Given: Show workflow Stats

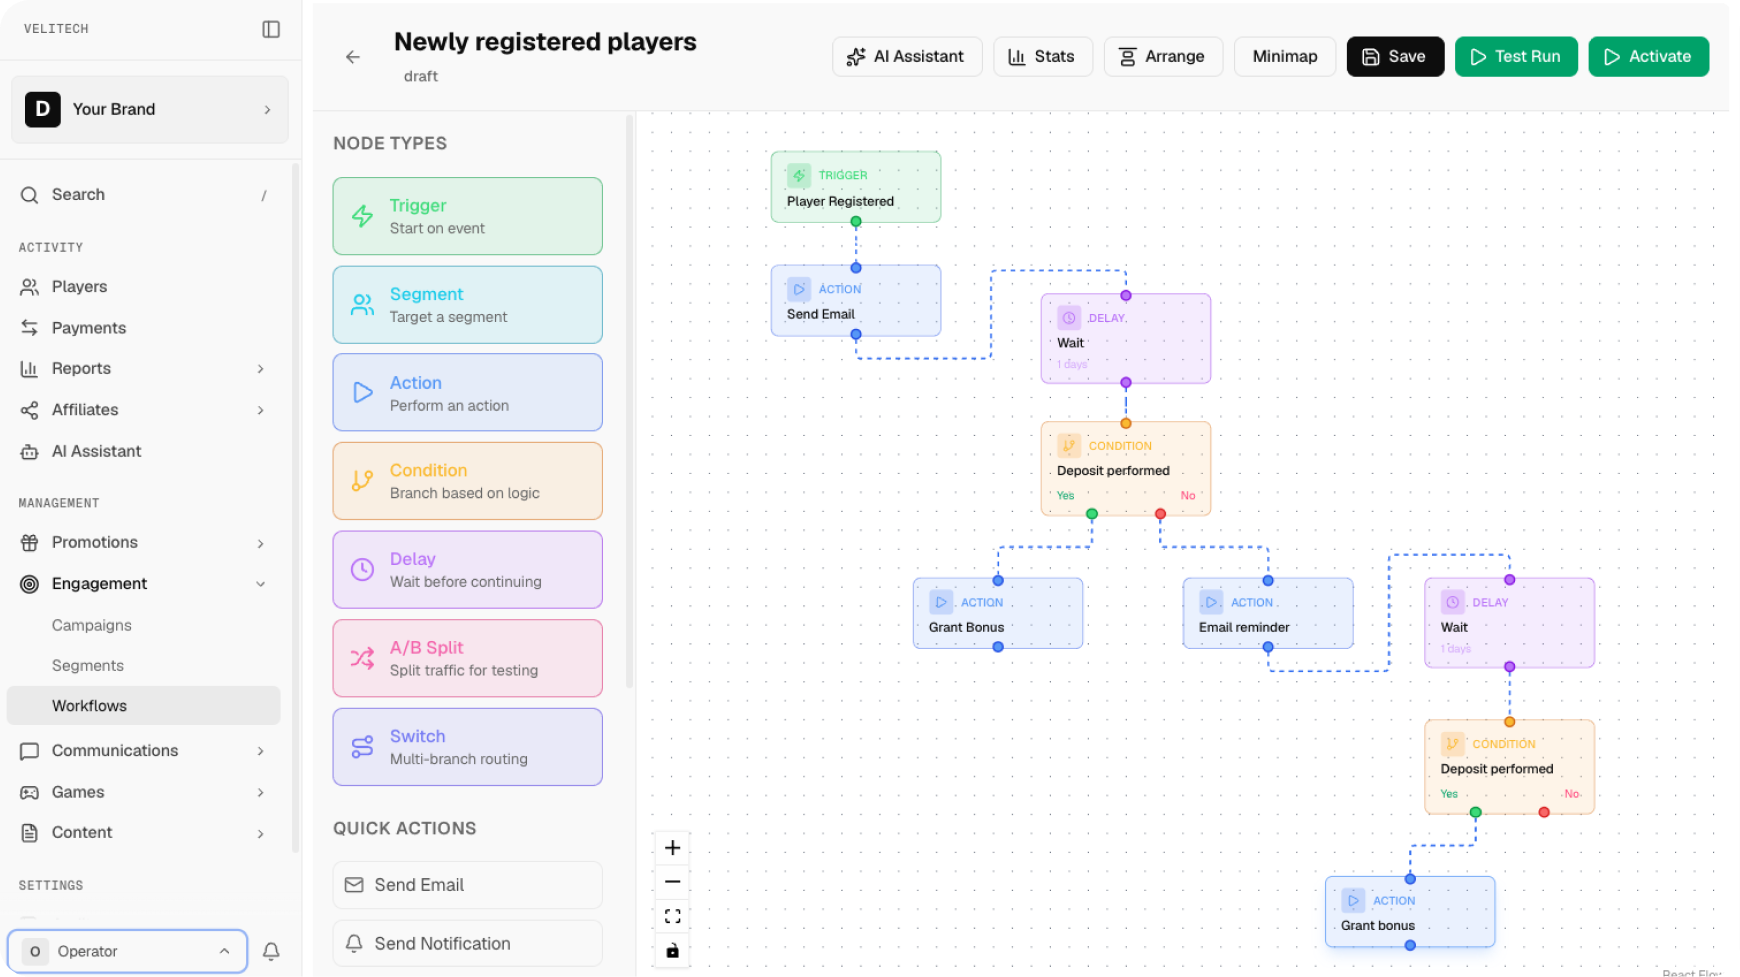Looking at the screenshot, I should click(x=1043, y=57).
